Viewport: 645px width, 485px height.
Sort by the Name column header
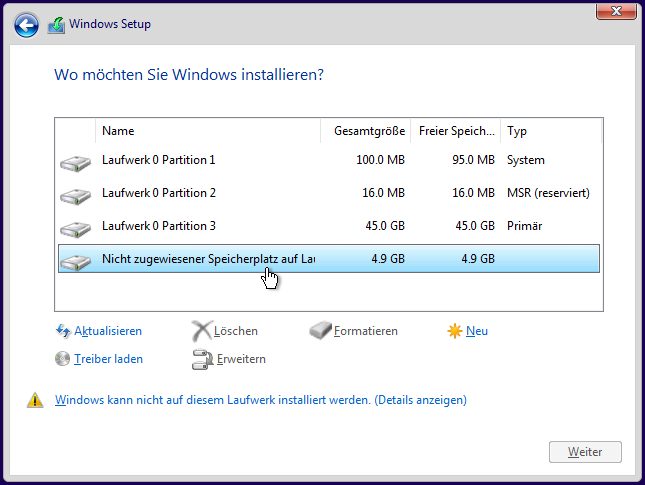[x=208, y=131]
